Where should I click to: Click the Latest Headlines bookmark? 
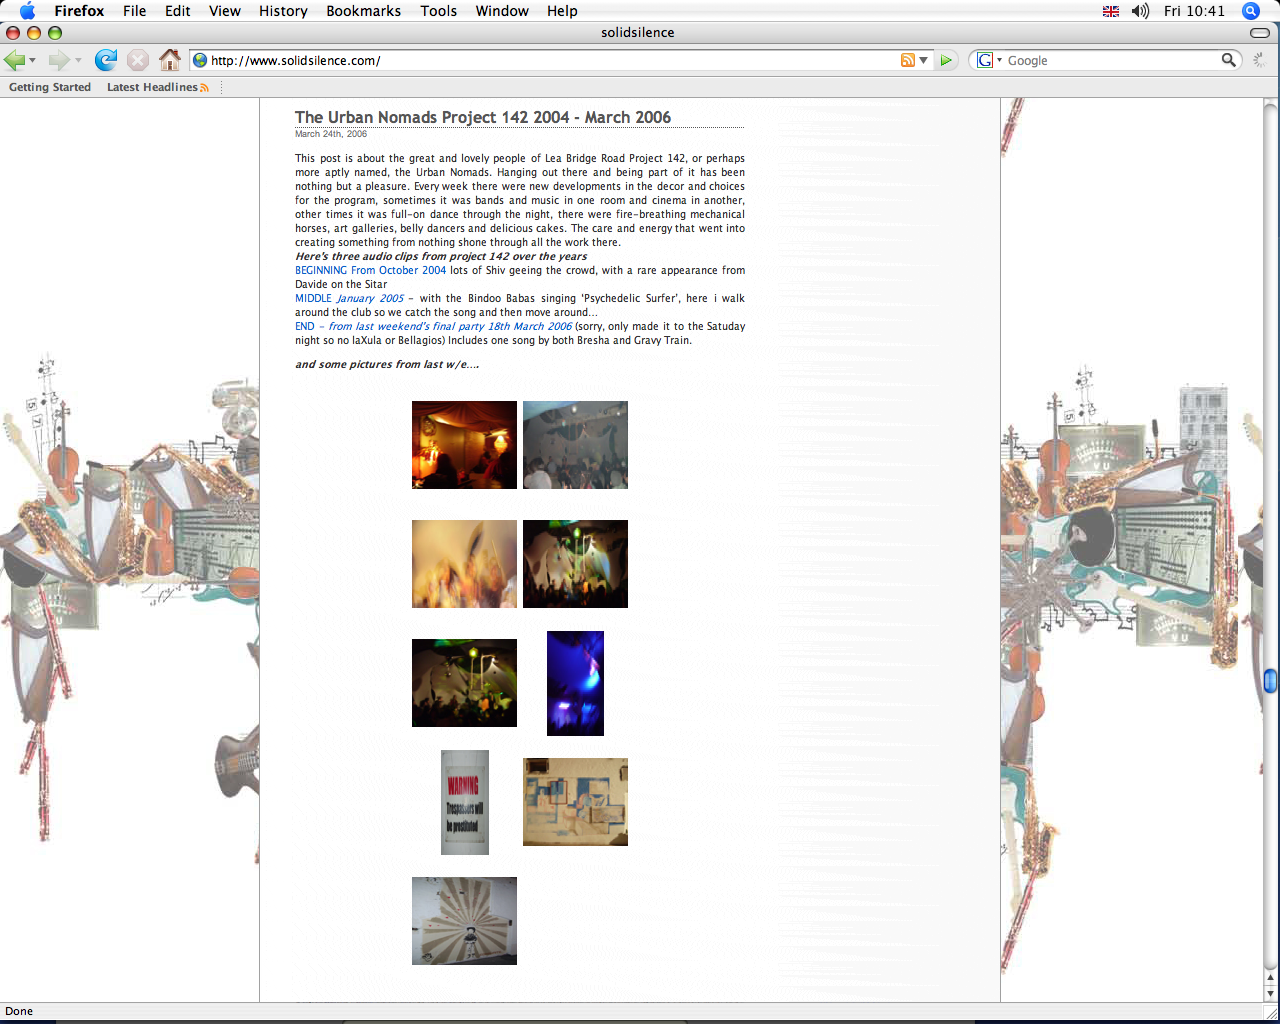tap(152, 87)
